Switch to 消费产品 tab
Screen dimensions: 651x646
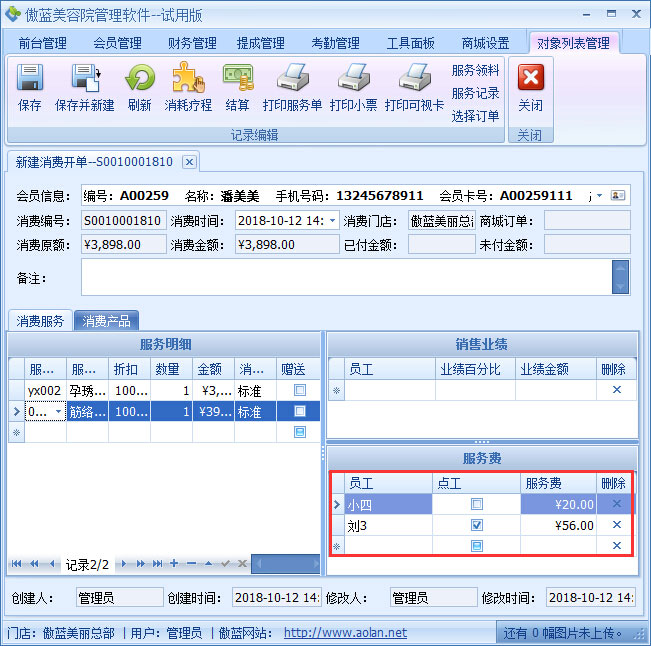coord(106,321)
